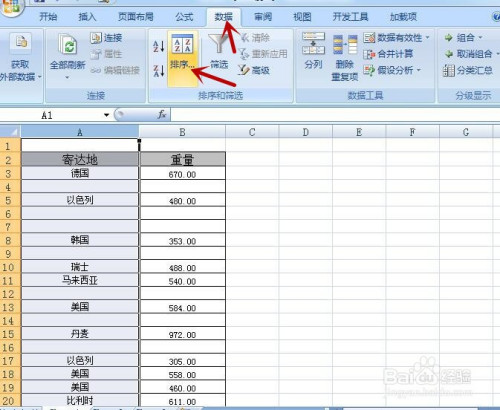500x410 pixels.
Task: Expand the Name Box dropdown arrow
Action: 106,115
